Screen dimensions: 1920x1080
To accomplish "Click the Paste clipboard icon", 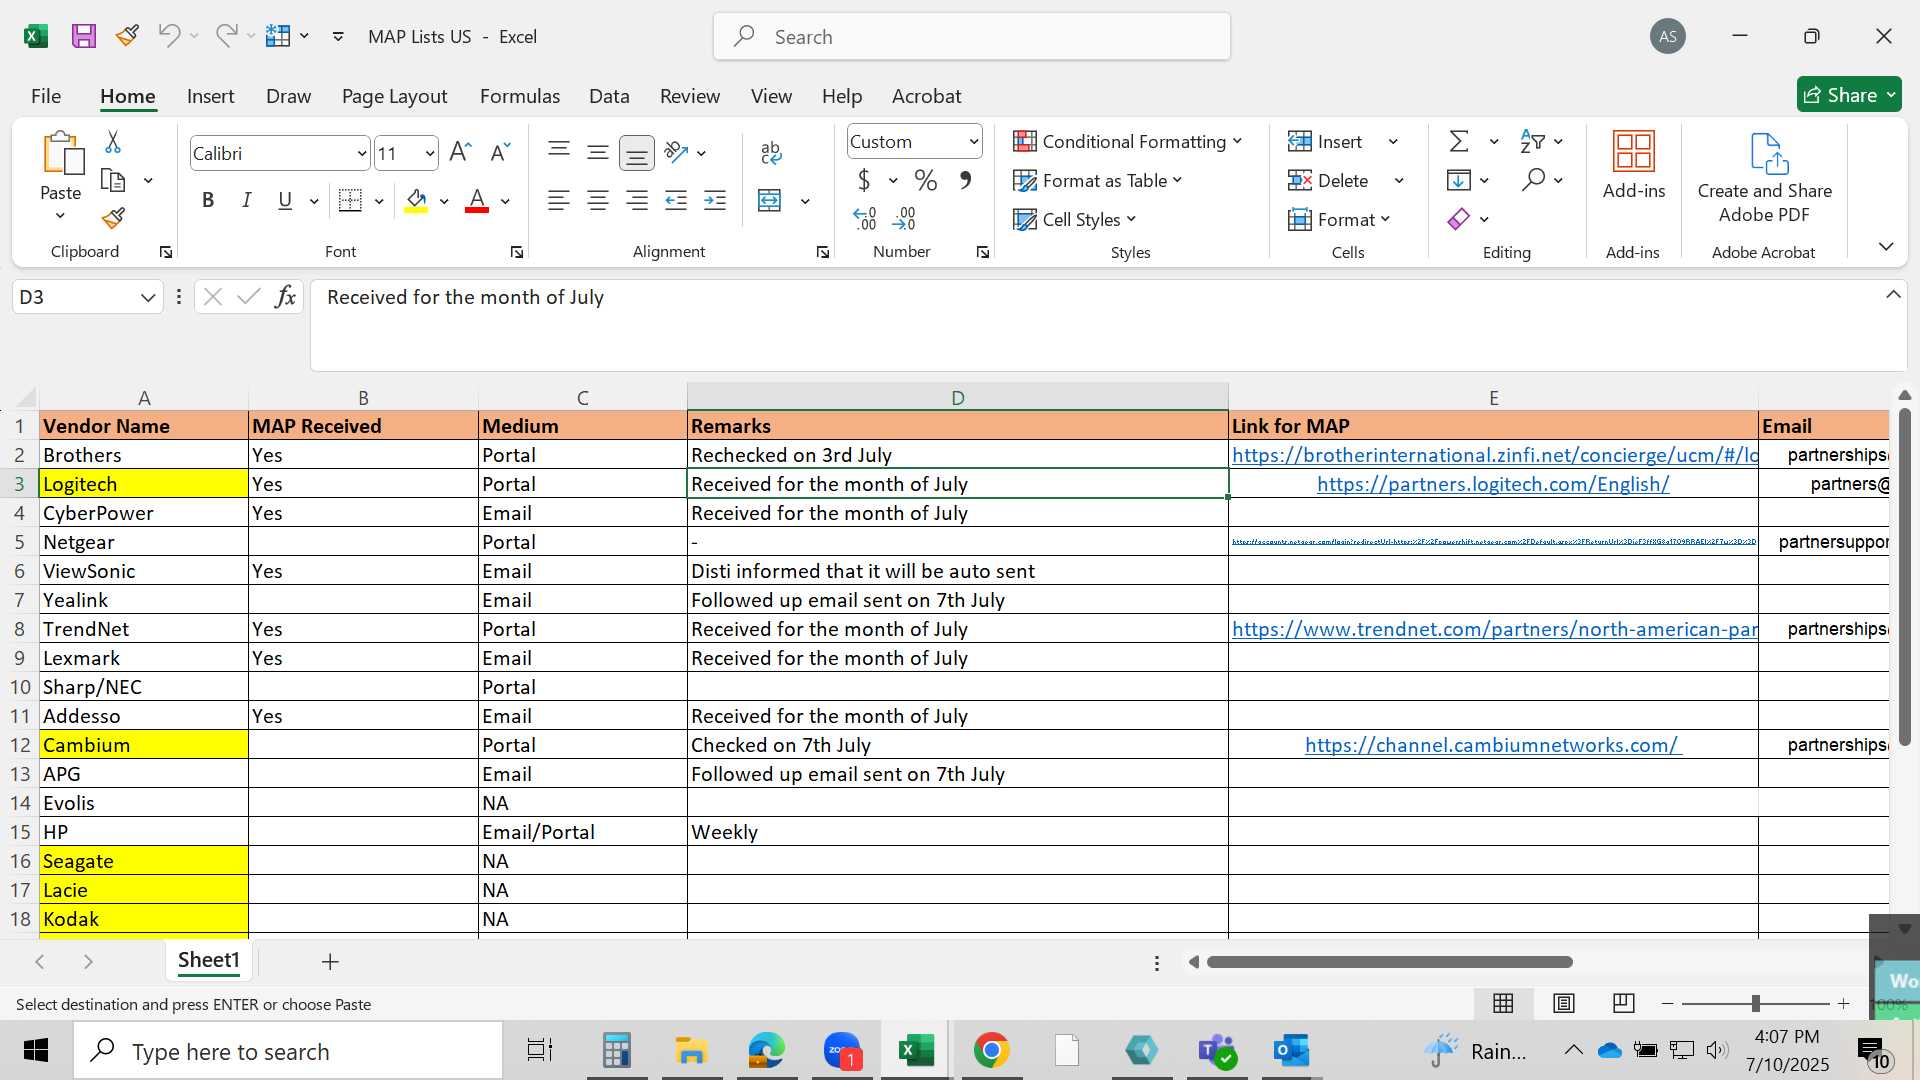I will coord(62,154).
